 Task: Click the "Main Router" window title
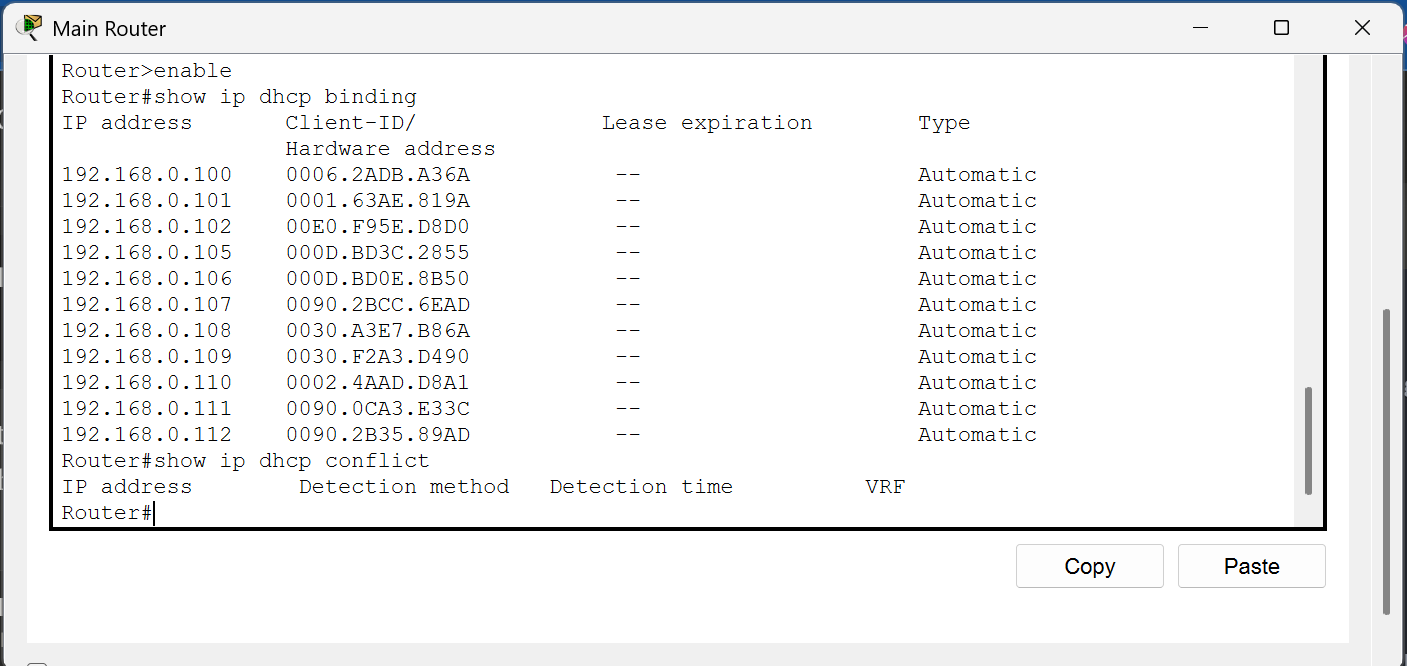pyautogui.click(x=109, y=29)
